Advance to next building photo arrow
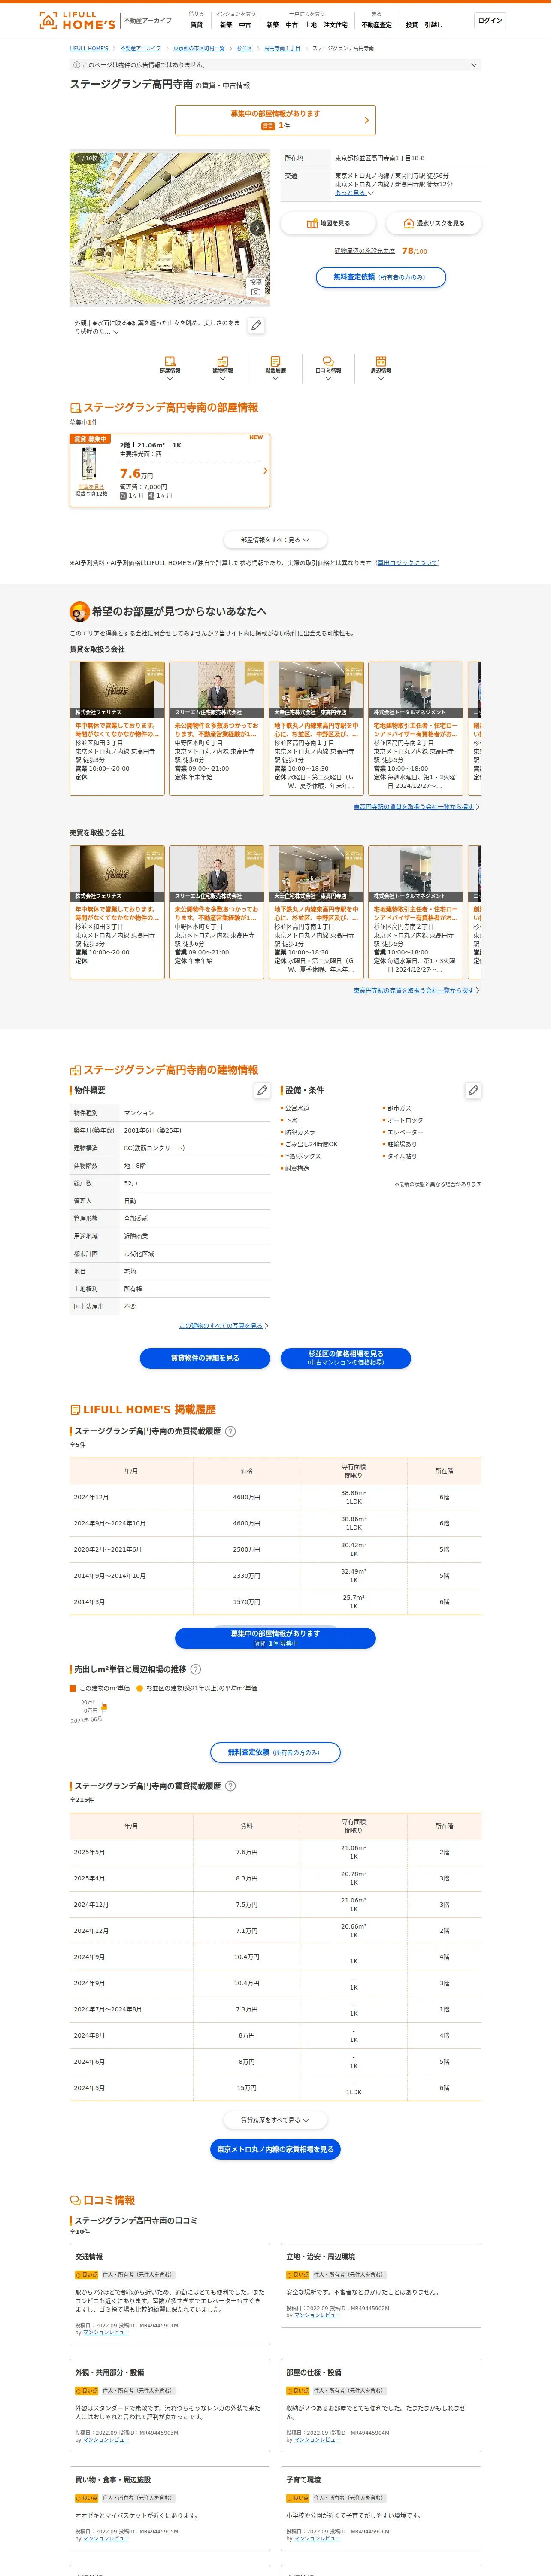This screenshot has height=2576, width=551. pyautogui.click(x=257, y=228)
